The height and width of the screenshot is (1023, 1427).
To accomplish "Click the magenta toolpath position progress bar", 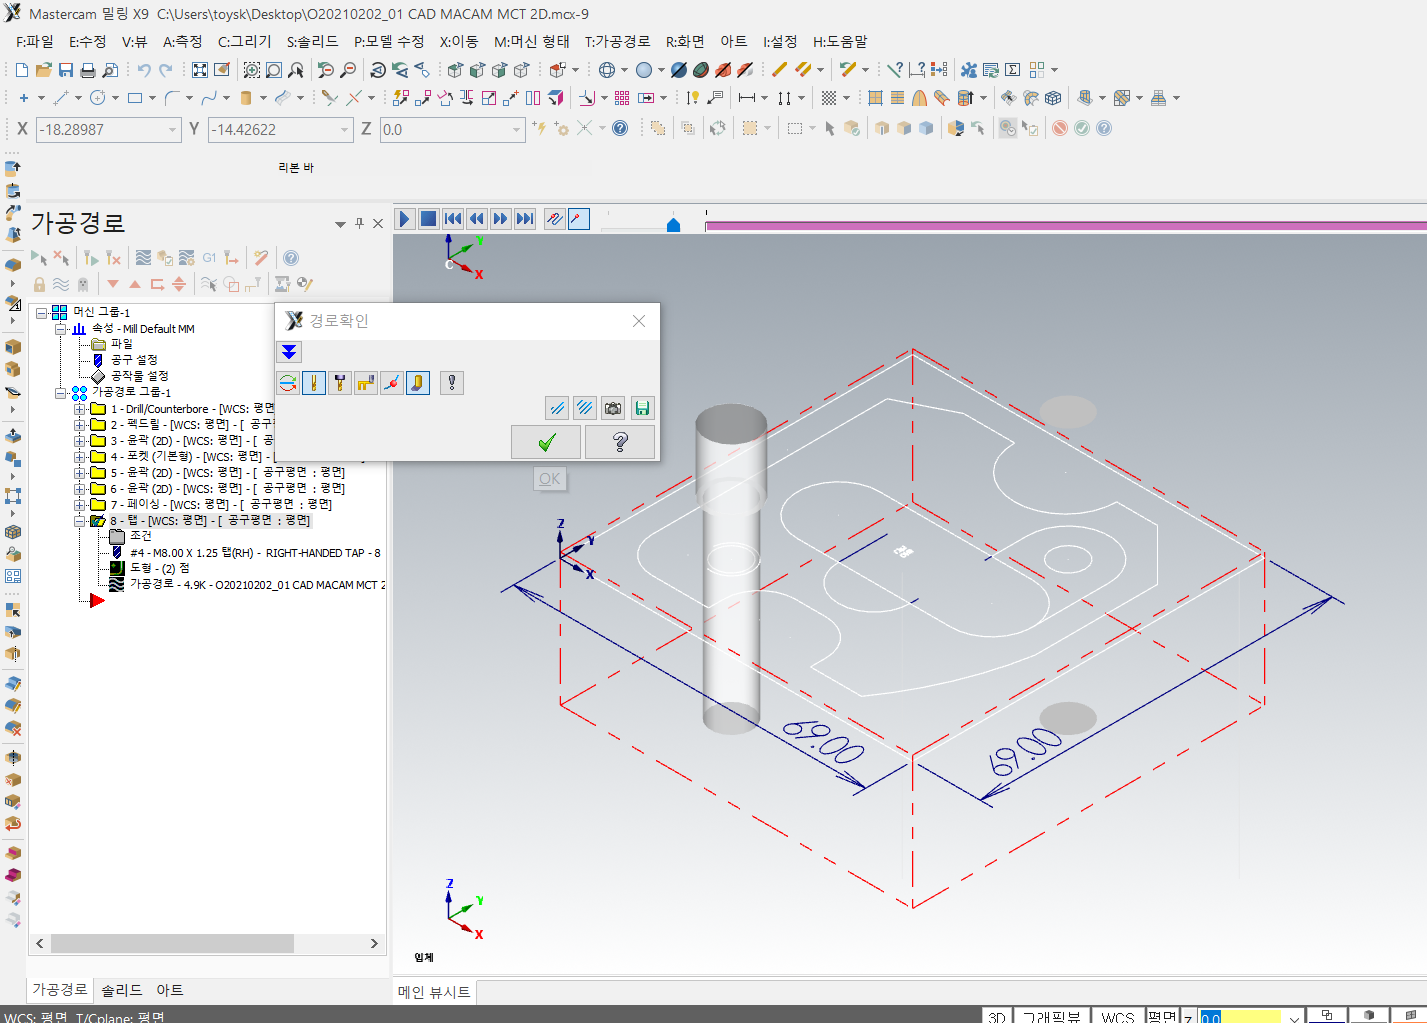I will pyautogui.click(x=1066, y=226).
